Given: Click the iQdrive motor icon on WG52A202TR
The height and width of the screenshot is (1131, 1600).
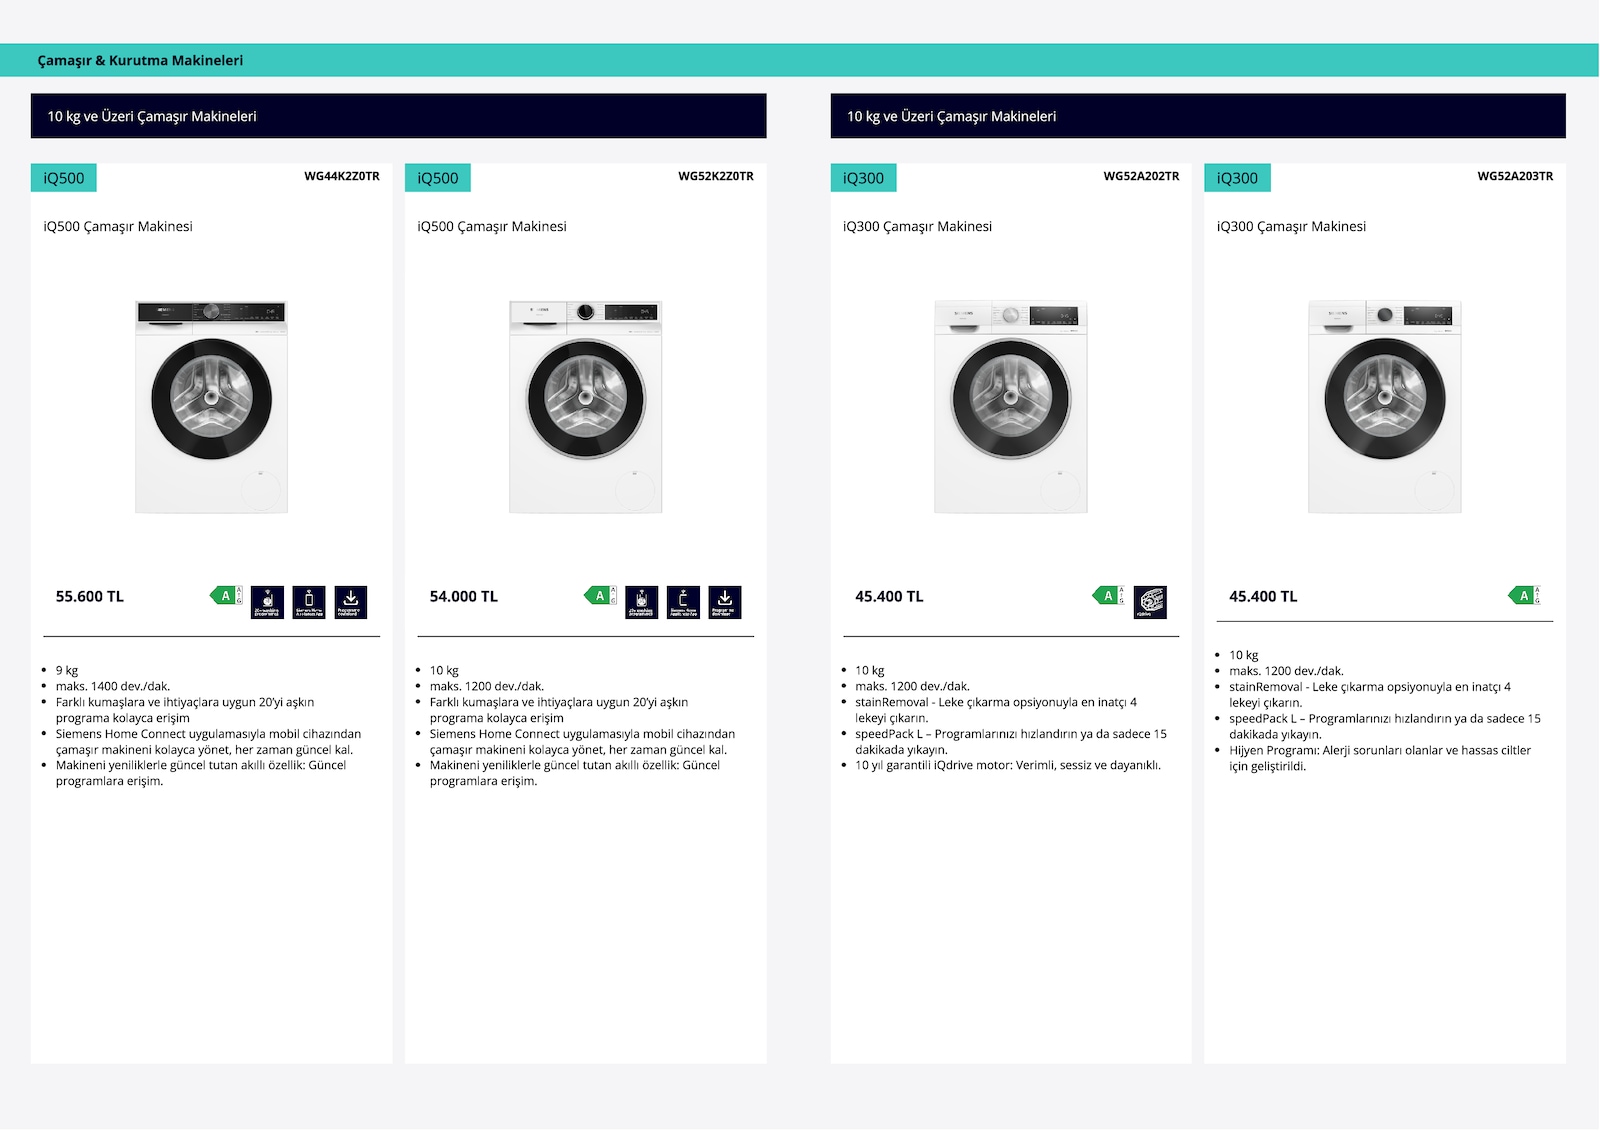Looking at the screenshot, I should pos(1151,602).
